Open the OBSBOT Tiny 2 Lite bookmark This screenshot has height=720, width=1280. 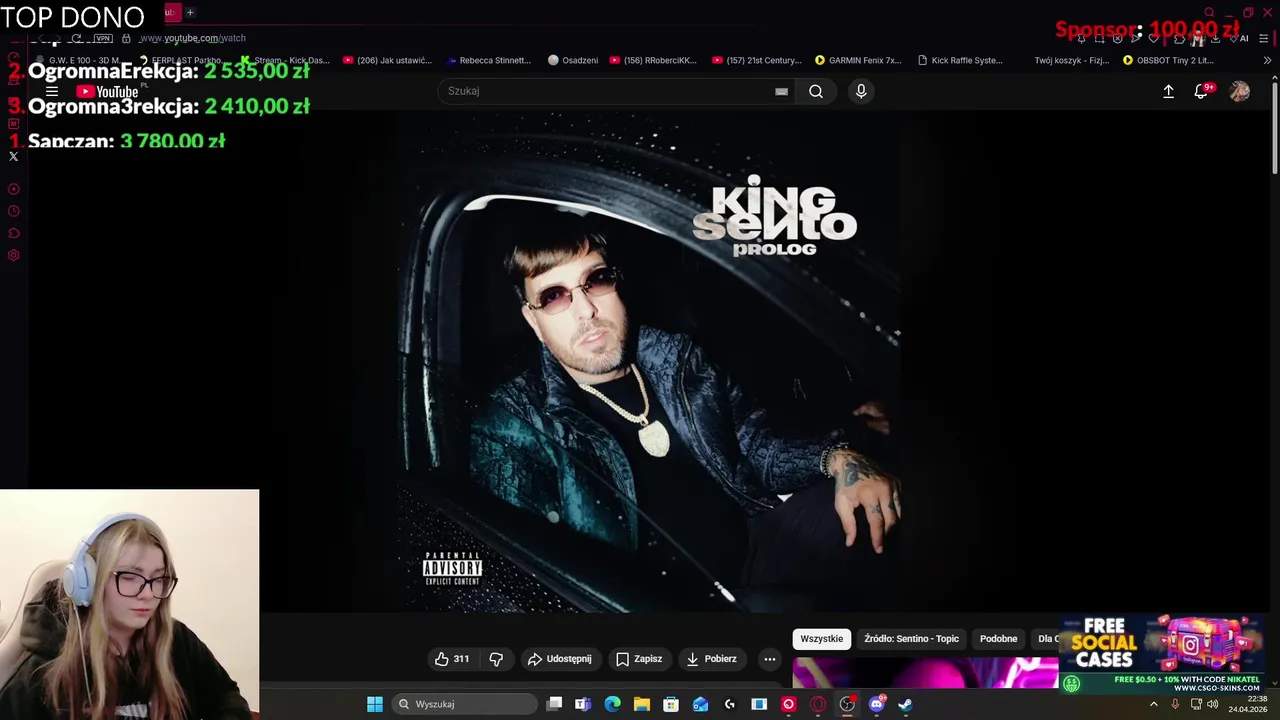(x=1168, y=60)
